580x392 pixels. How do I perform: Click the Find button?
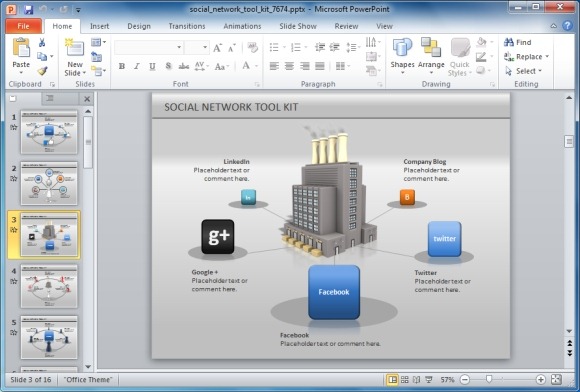[517, 42]
